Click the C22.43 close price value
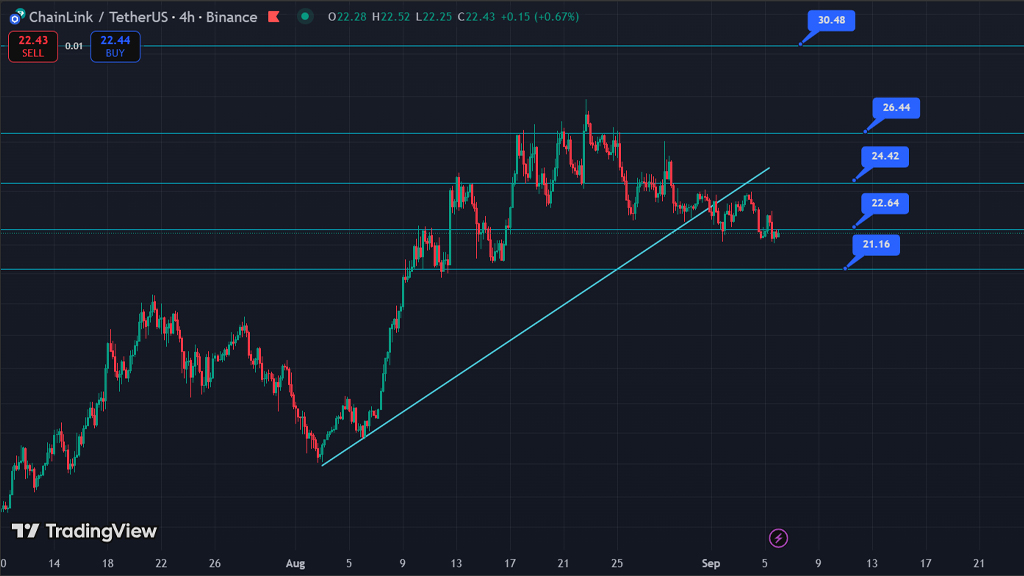The width and height of the screenshot is (1024, 576). click(476, 17)
